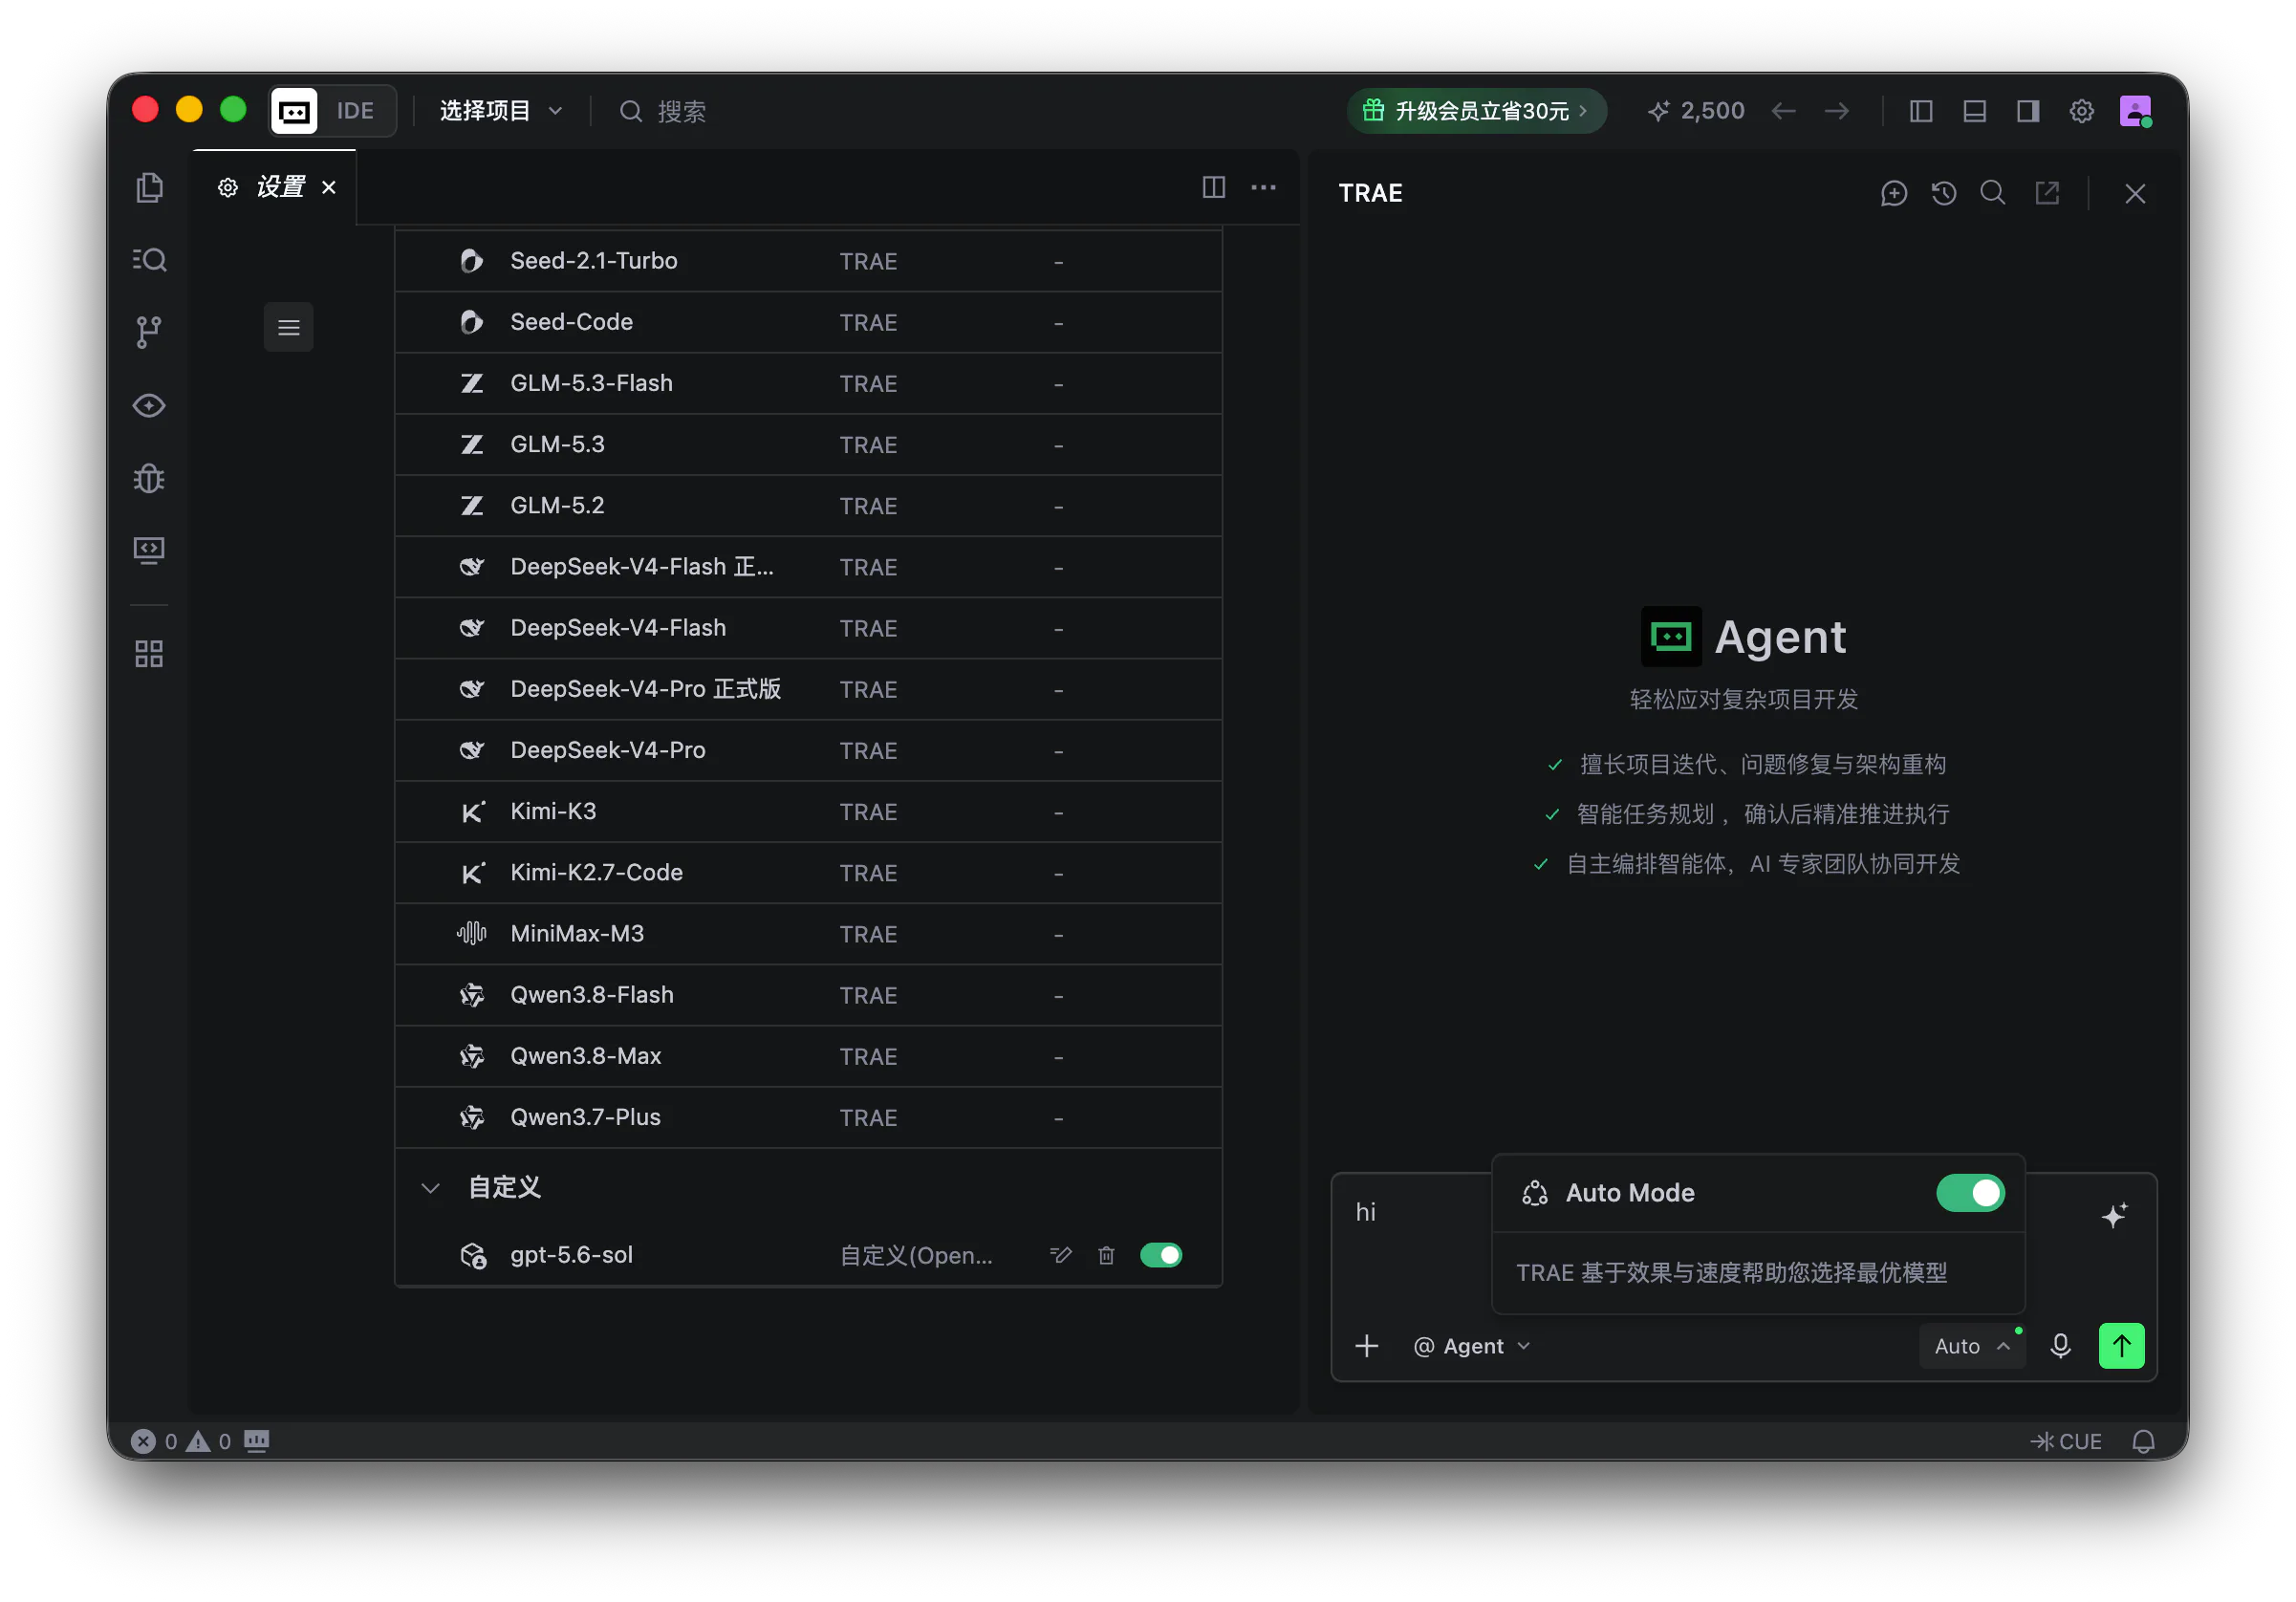Open the extensions grid icon
This screenshot has width=2296, height=1602.
[149, 654]
